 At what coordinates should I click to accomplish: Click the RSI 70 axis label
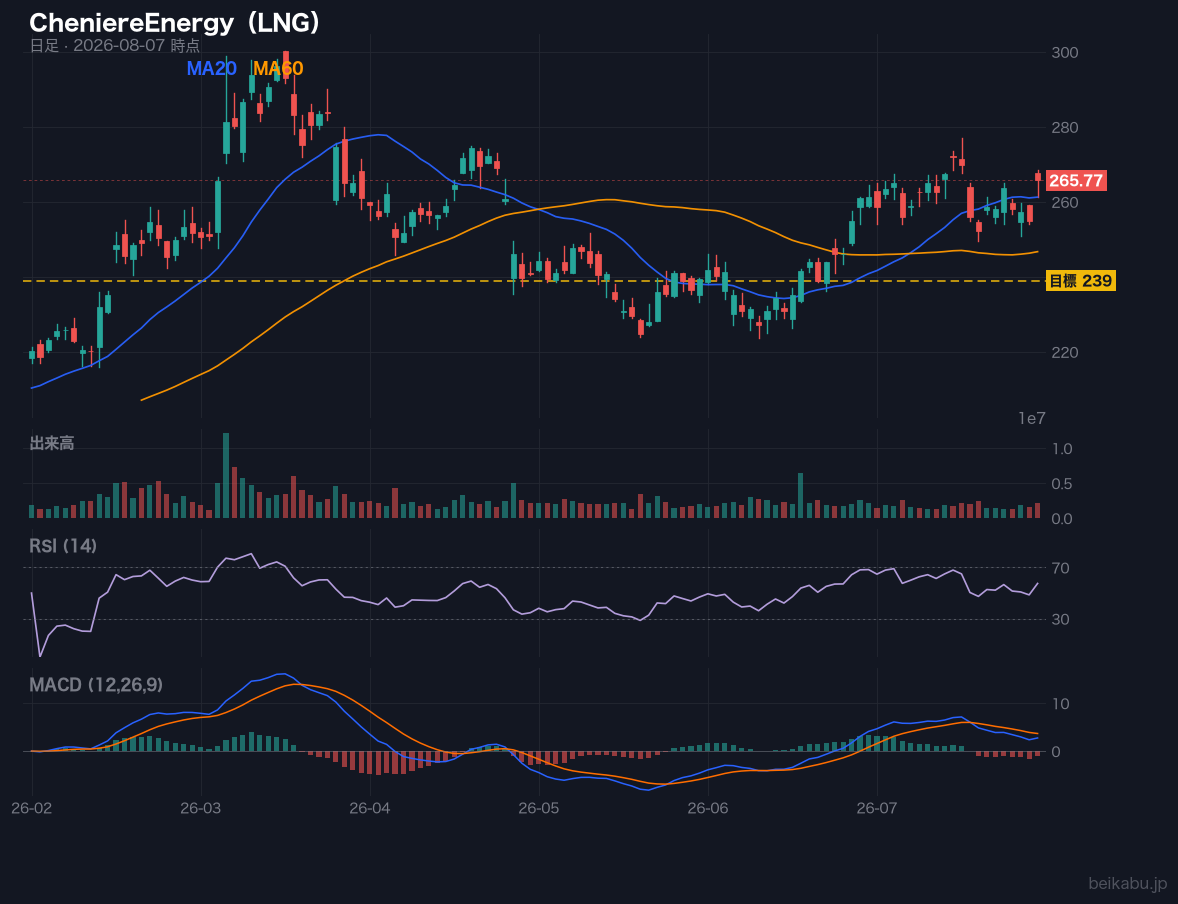click(1060, 568)
